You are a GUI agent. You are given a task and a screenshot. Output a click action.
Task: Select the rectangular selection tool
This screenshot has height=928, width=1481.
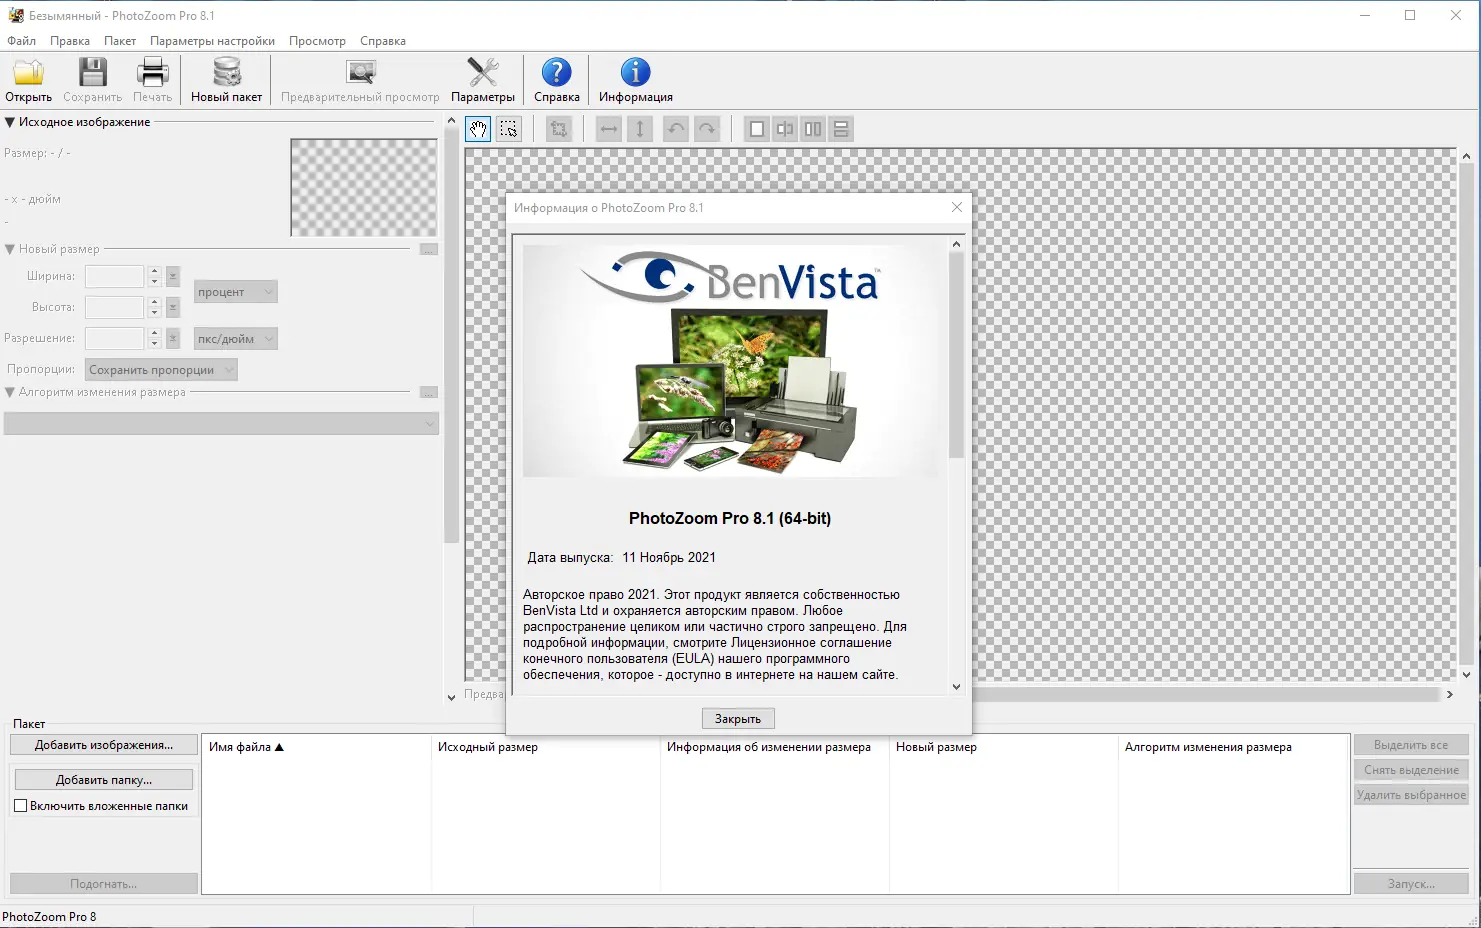click(x=509, y=129)
